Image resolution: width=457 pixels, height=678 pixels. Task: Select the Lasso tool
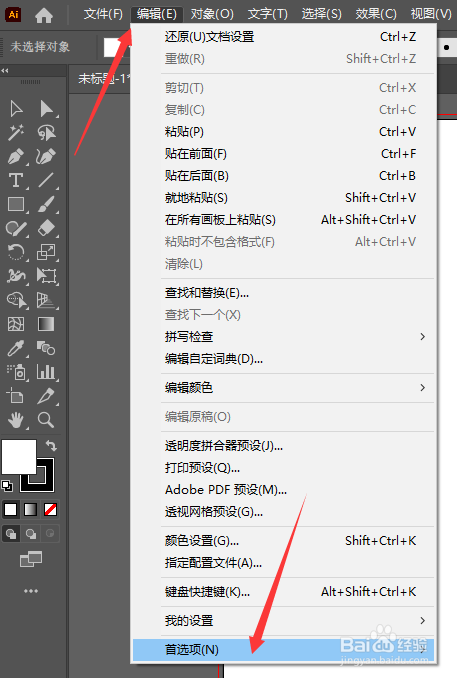tap(46, 132)
